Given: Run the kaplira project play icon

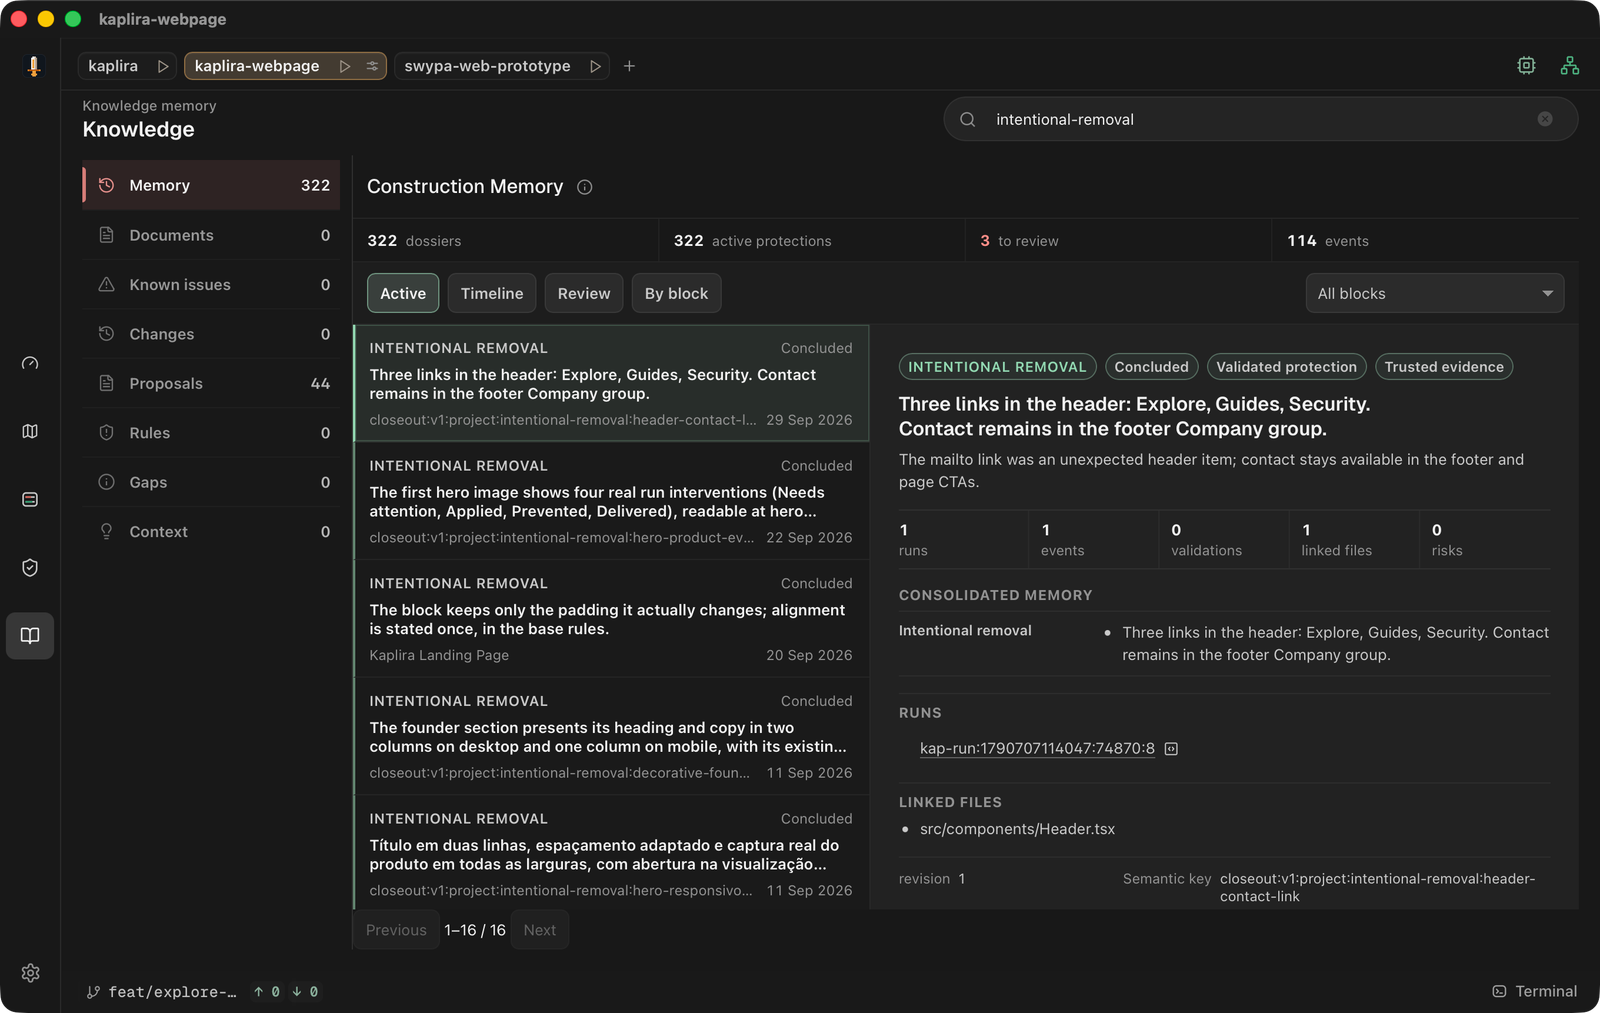Looking at the screenshot, I should tap(163, 66).
